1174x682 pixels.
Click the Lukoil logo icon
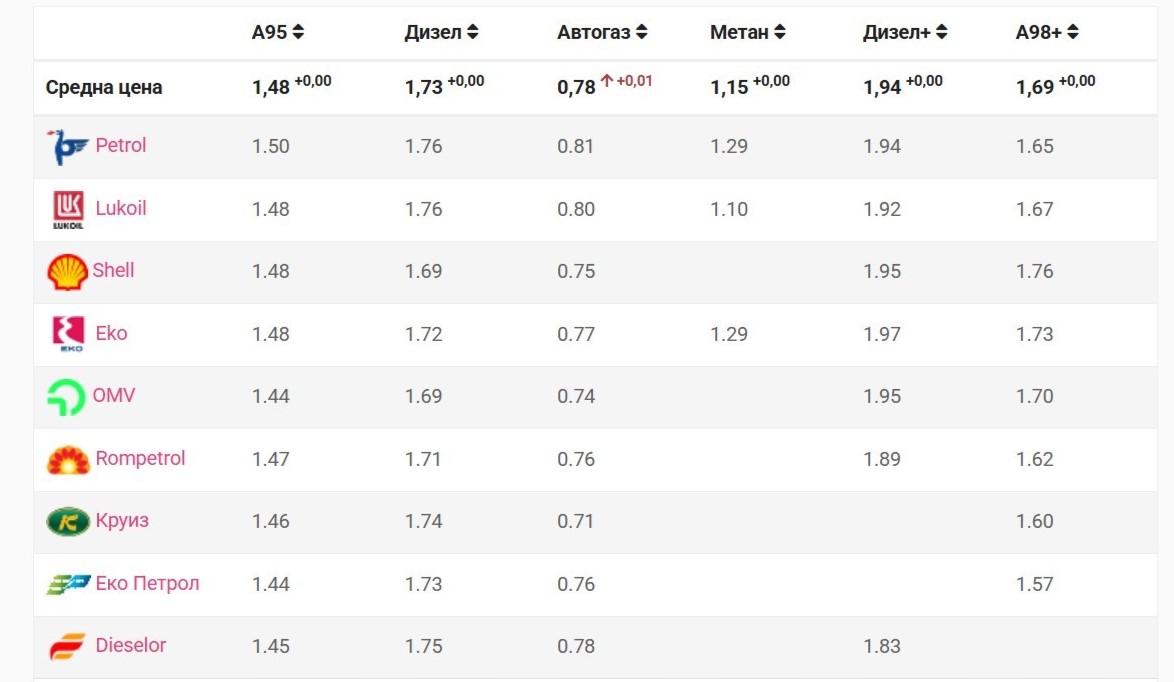68,209
